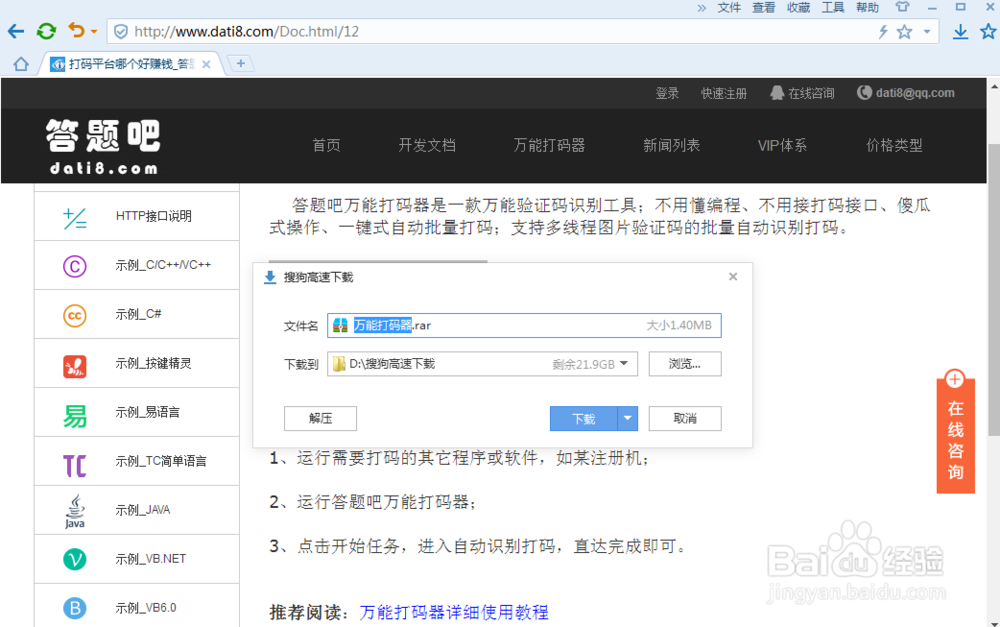Image resolution: width=1000 pixels, height=627 pixels.
Task: Click the lightning speed-mode icon in the address bar
Action: click(x=883, y=31)
